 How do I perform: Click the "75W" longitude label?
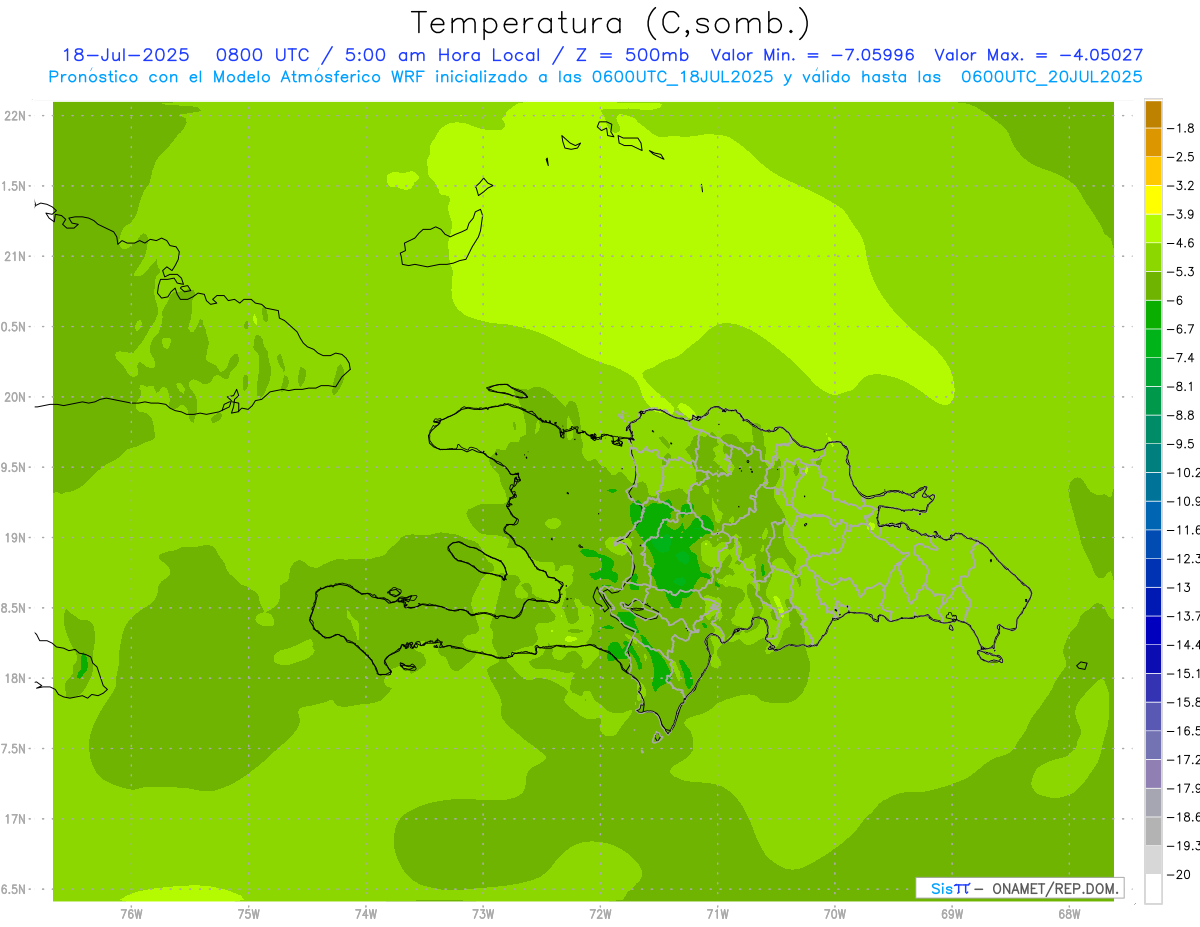[x=249, y=914]
